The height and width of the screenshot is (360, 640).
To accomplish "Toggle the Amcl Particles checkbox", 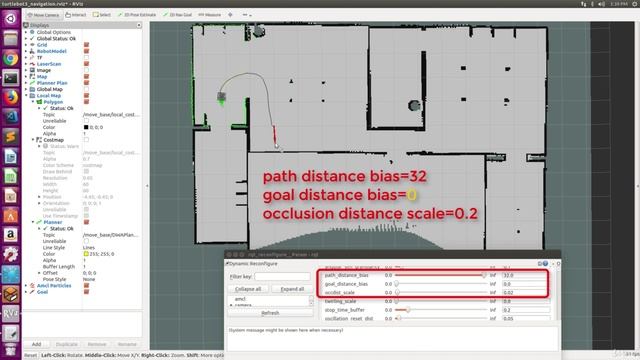I will 87,286.
